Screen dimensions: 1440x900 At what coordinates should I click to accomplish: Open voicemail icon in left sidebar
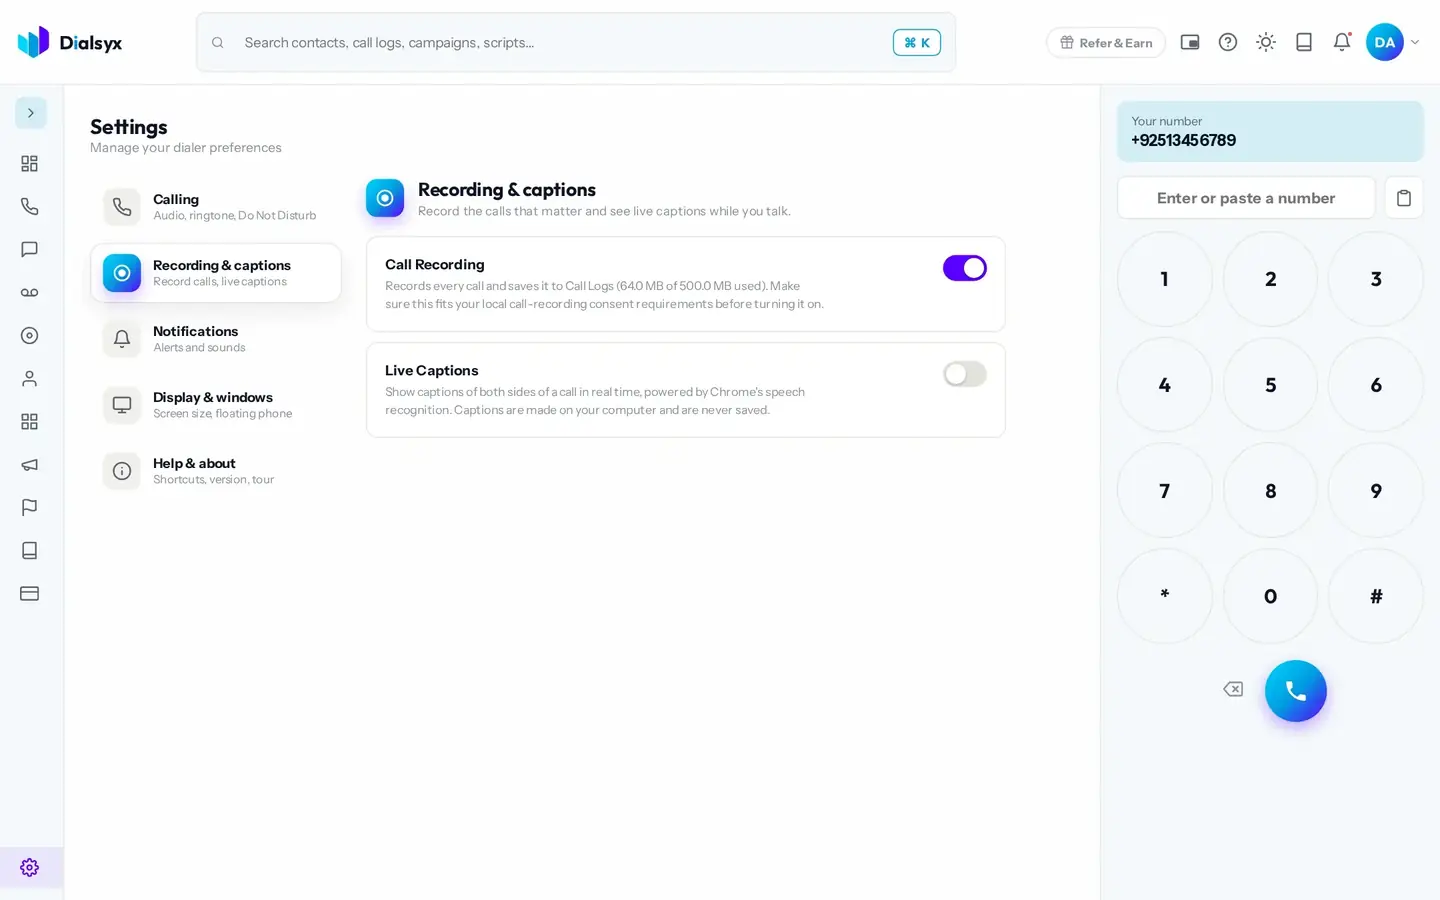pyautogui.click(x=30, y=293)
